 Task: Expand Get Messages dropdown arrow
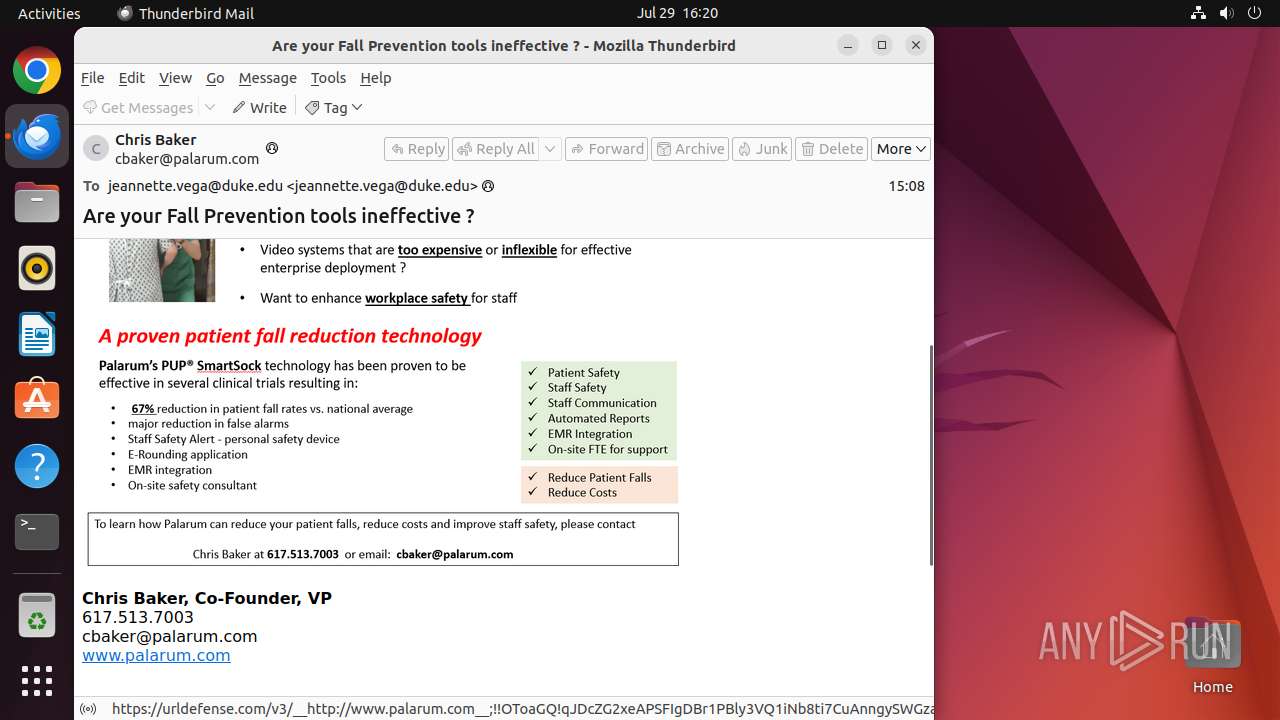(x=210, y=107)
